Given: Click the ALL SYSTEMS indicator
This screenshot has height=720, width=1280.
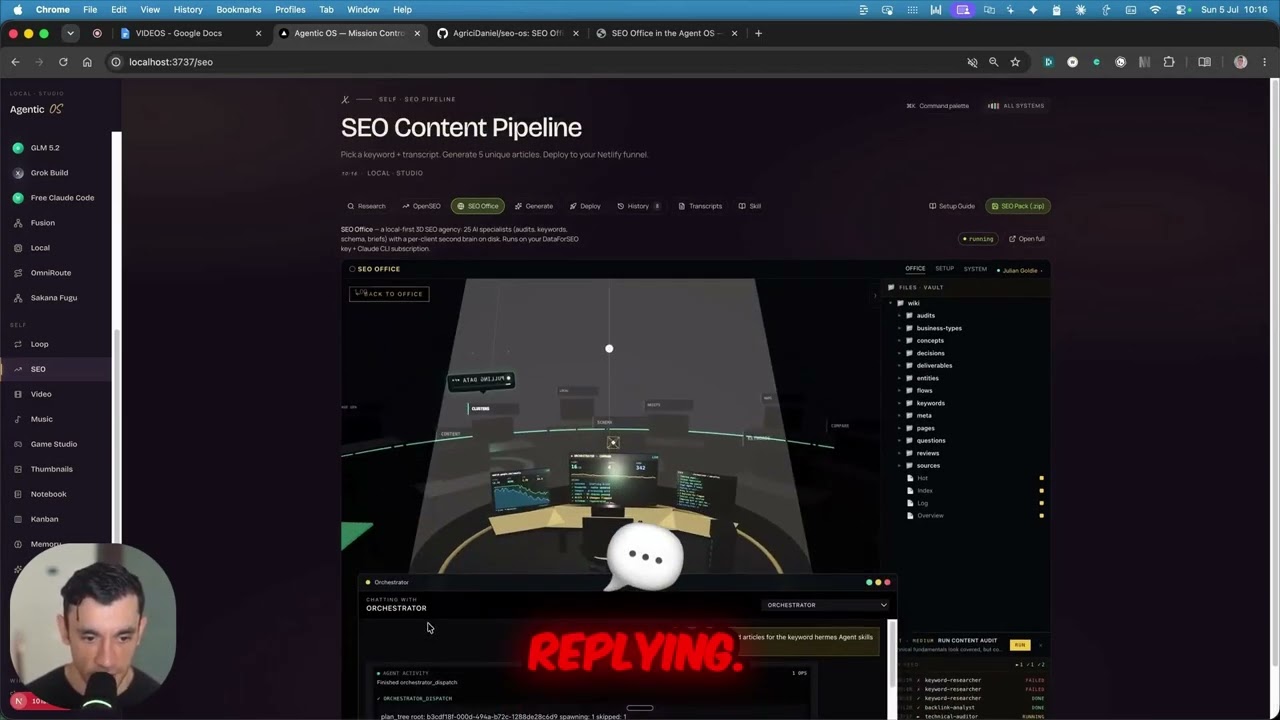Looking at the screenshot, I should (x=1016, y=106).
